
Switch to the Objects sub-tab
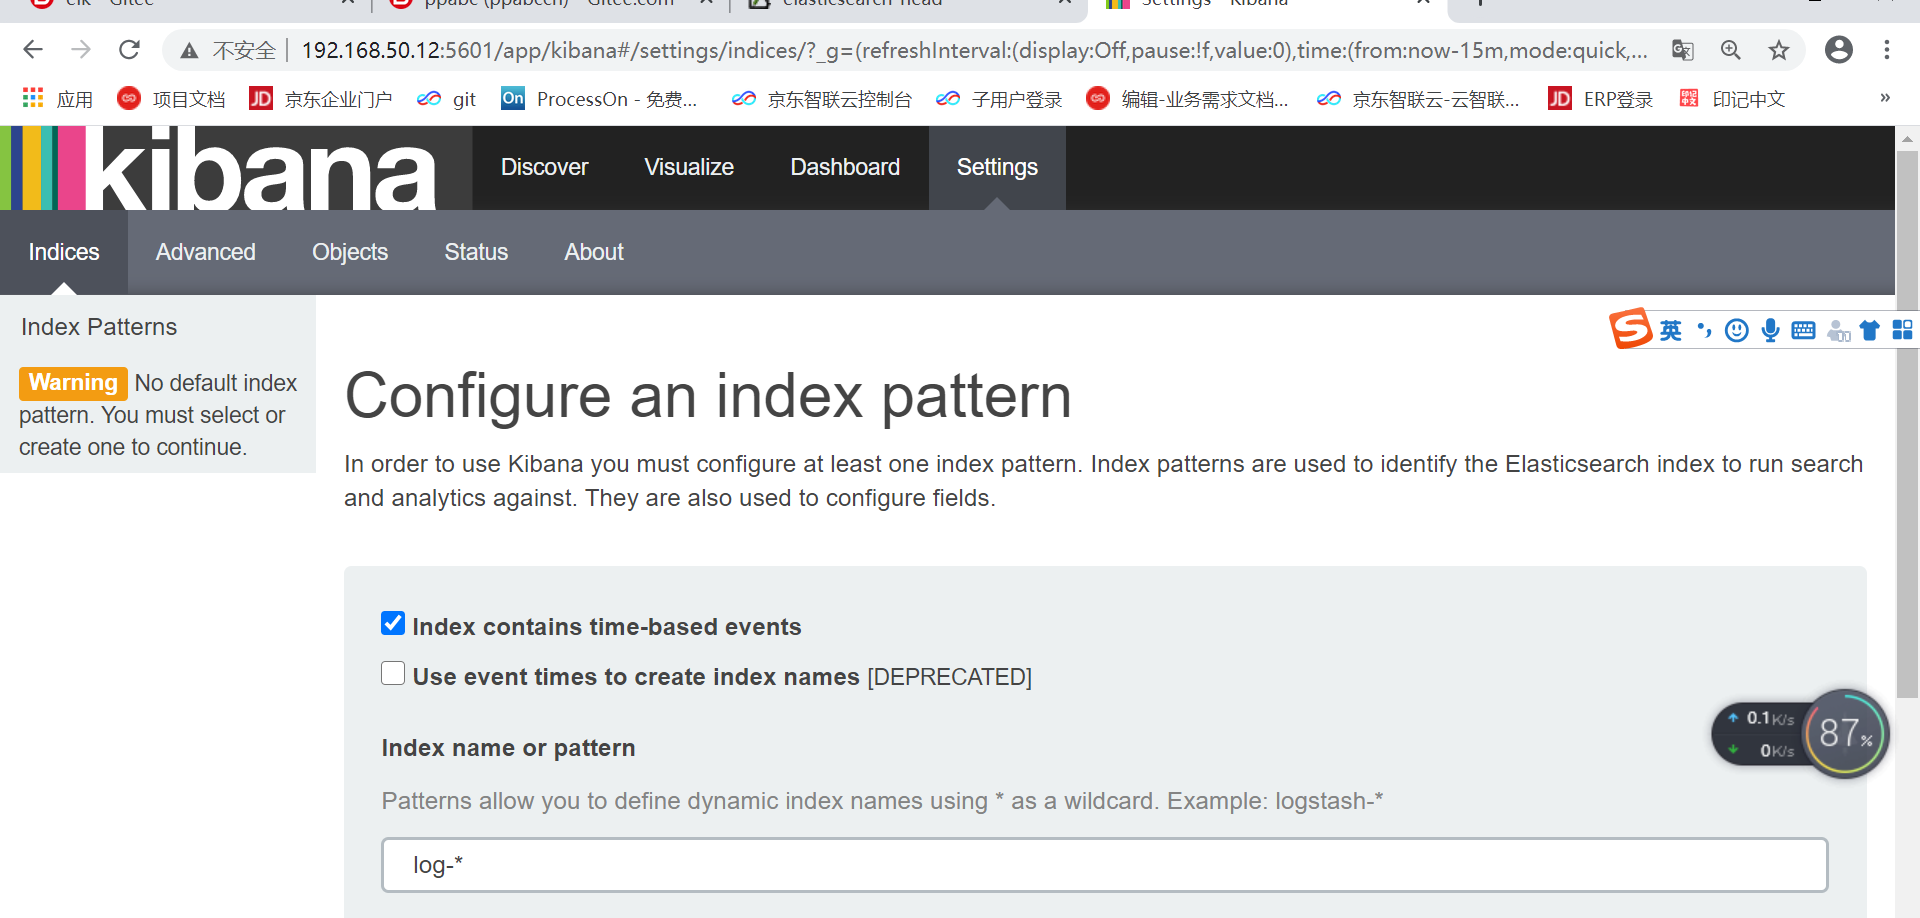(350, 252)
